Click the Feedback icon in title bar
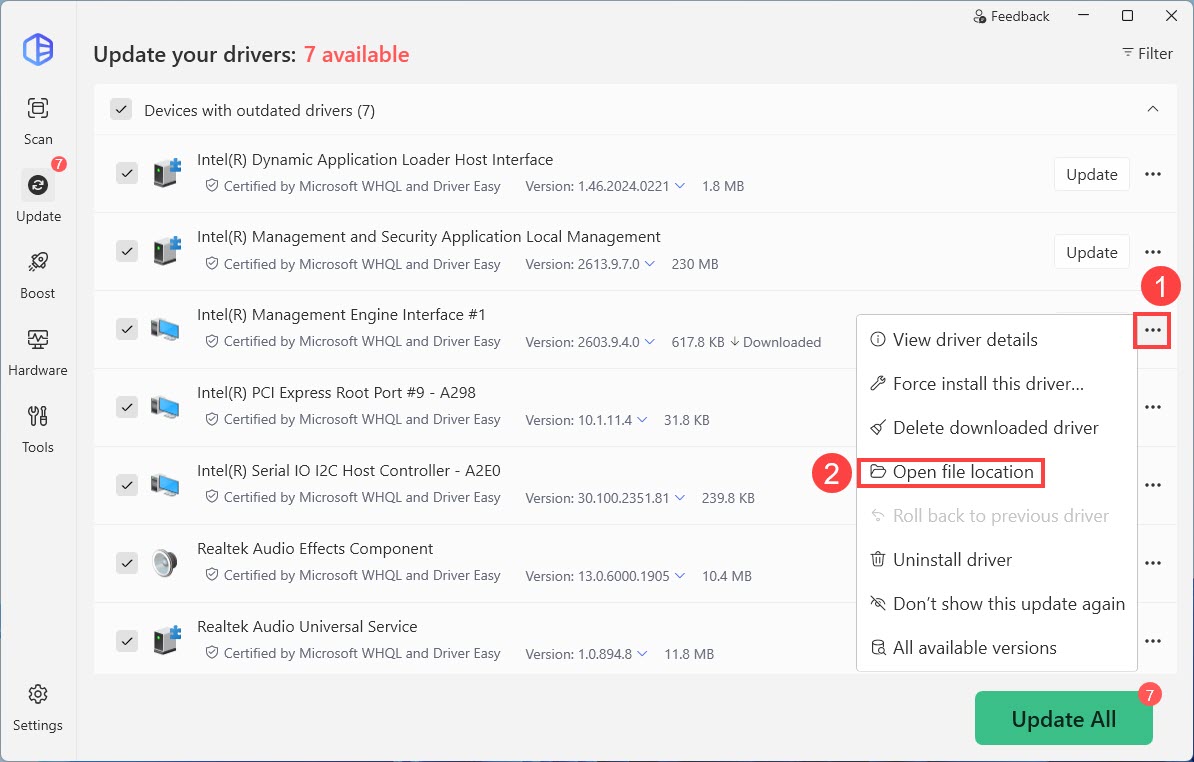 [980, 16]
